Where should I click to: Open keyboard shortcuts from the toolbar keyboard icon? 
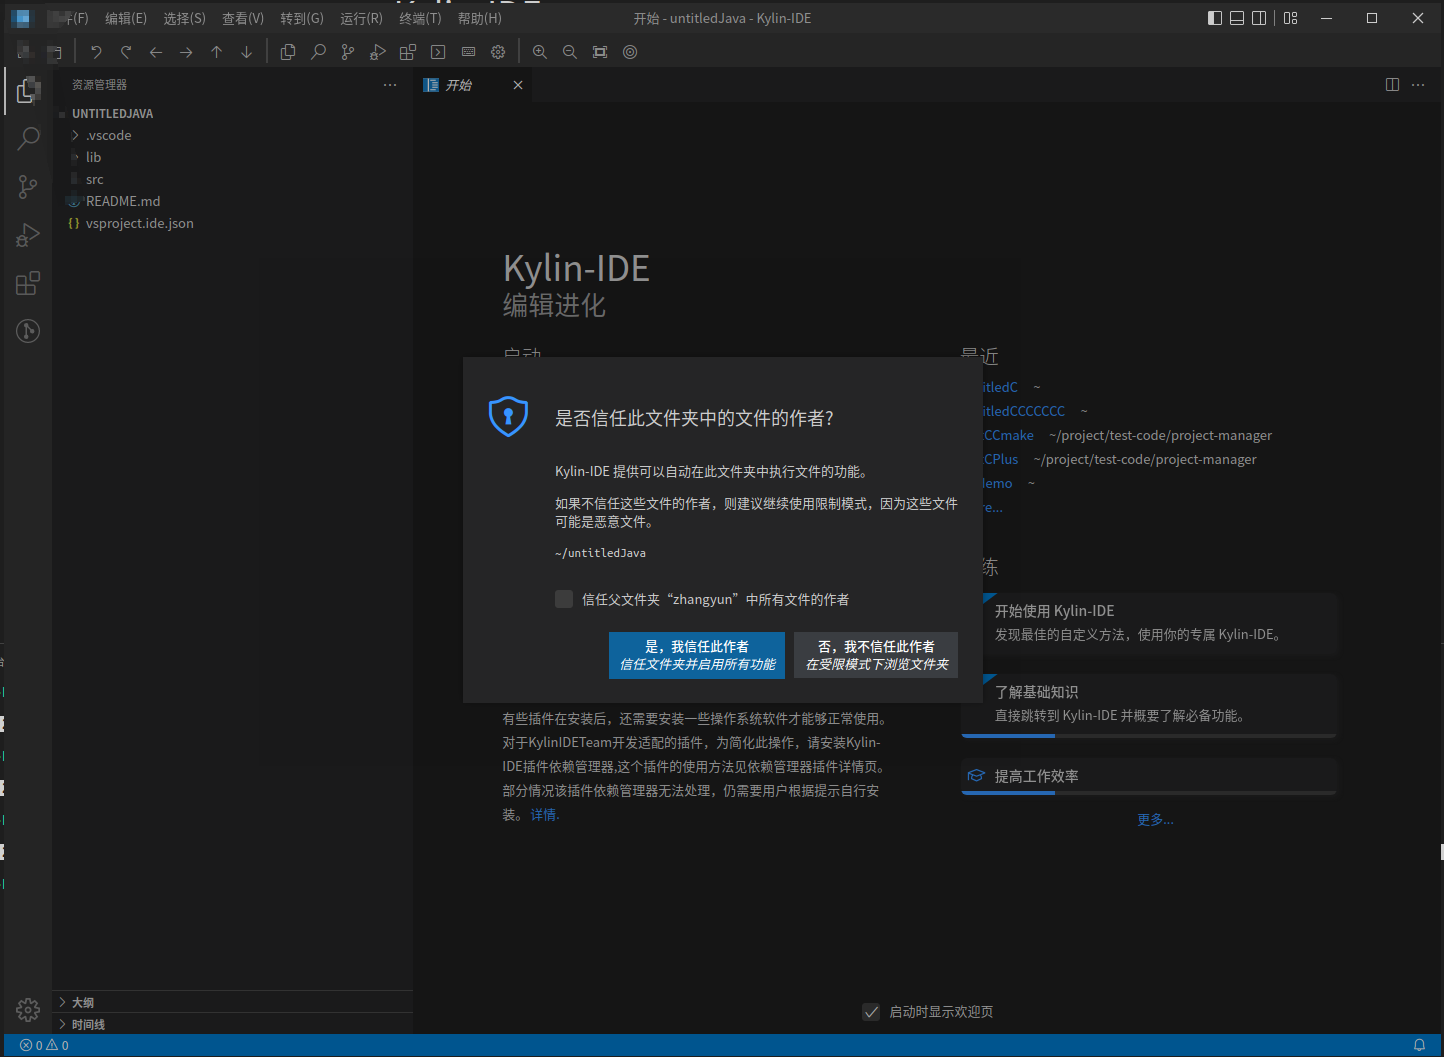point(468,52)
